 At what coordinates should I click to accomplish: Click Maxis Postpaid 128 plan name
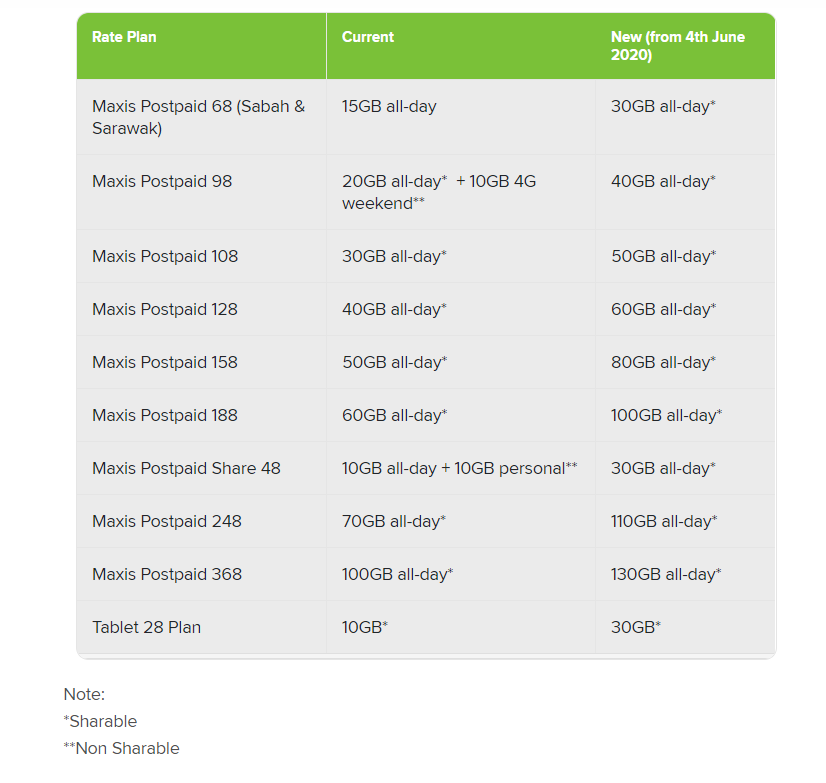tap(165, 309)
